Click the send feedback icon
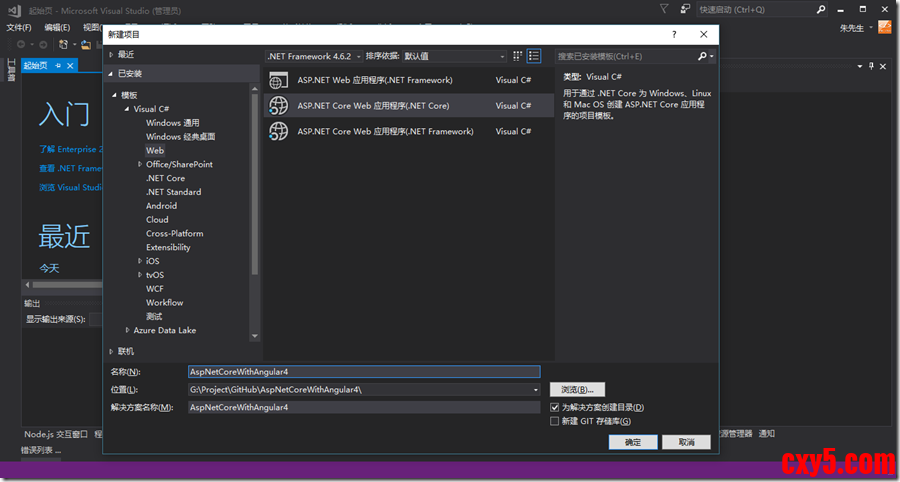This screenshot has width=900, height=482. [x=685, y=9]
